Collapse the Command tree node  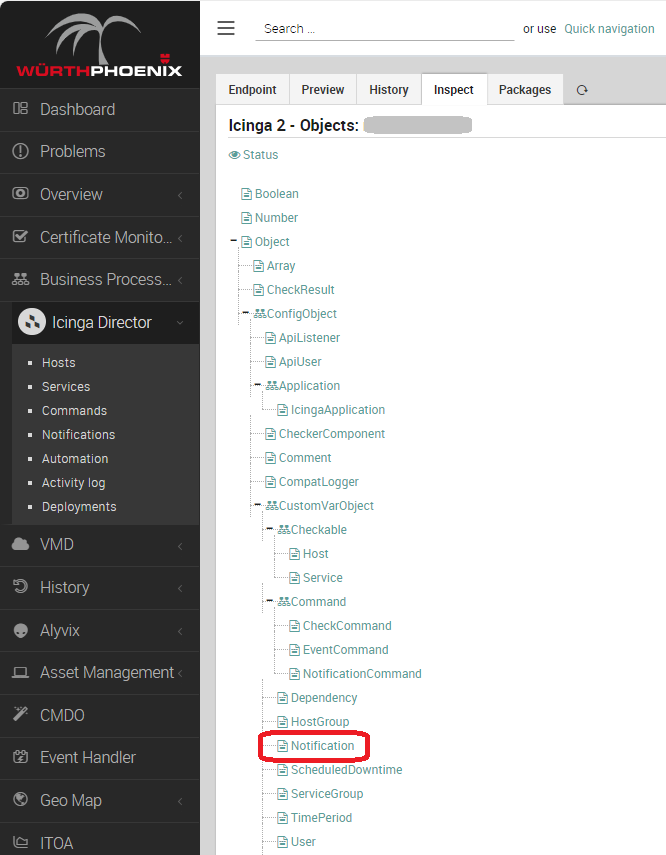269,600
